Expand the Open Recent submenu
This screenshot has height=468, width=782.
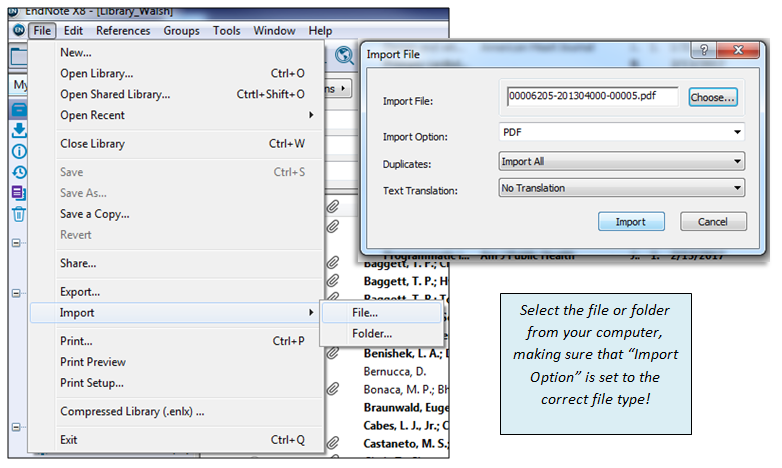coord(311,115)
